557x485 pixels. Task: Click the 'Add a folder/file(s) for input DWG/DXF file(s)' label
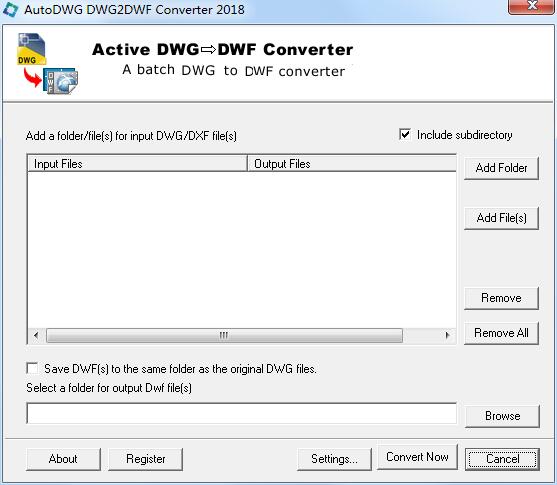[x=131, y=136]
